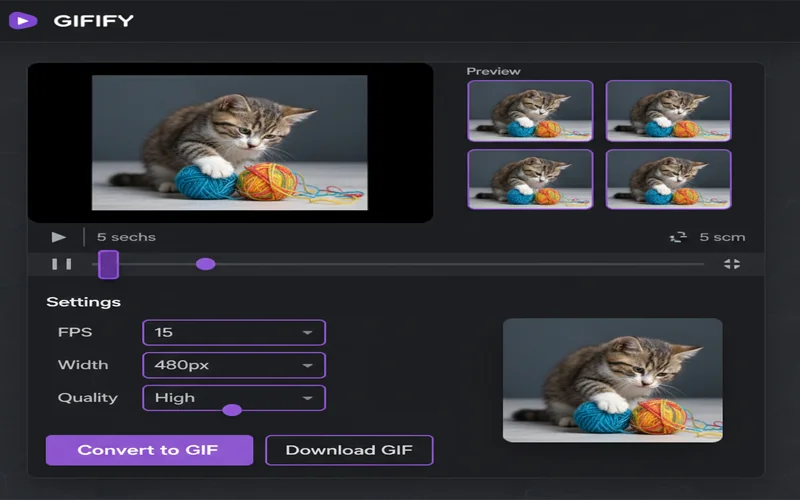Click the GIFIFY title text in the header
The width and height of the screenshot is (800, 500).
coord(93,21)
